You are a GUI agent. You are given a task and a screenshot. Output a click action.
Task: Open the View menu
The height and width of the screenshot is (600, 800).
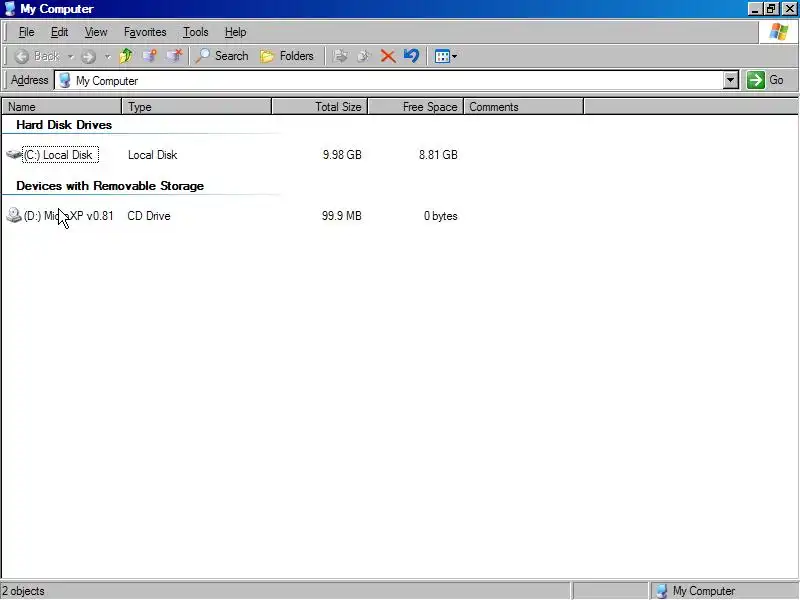(96, 32)
